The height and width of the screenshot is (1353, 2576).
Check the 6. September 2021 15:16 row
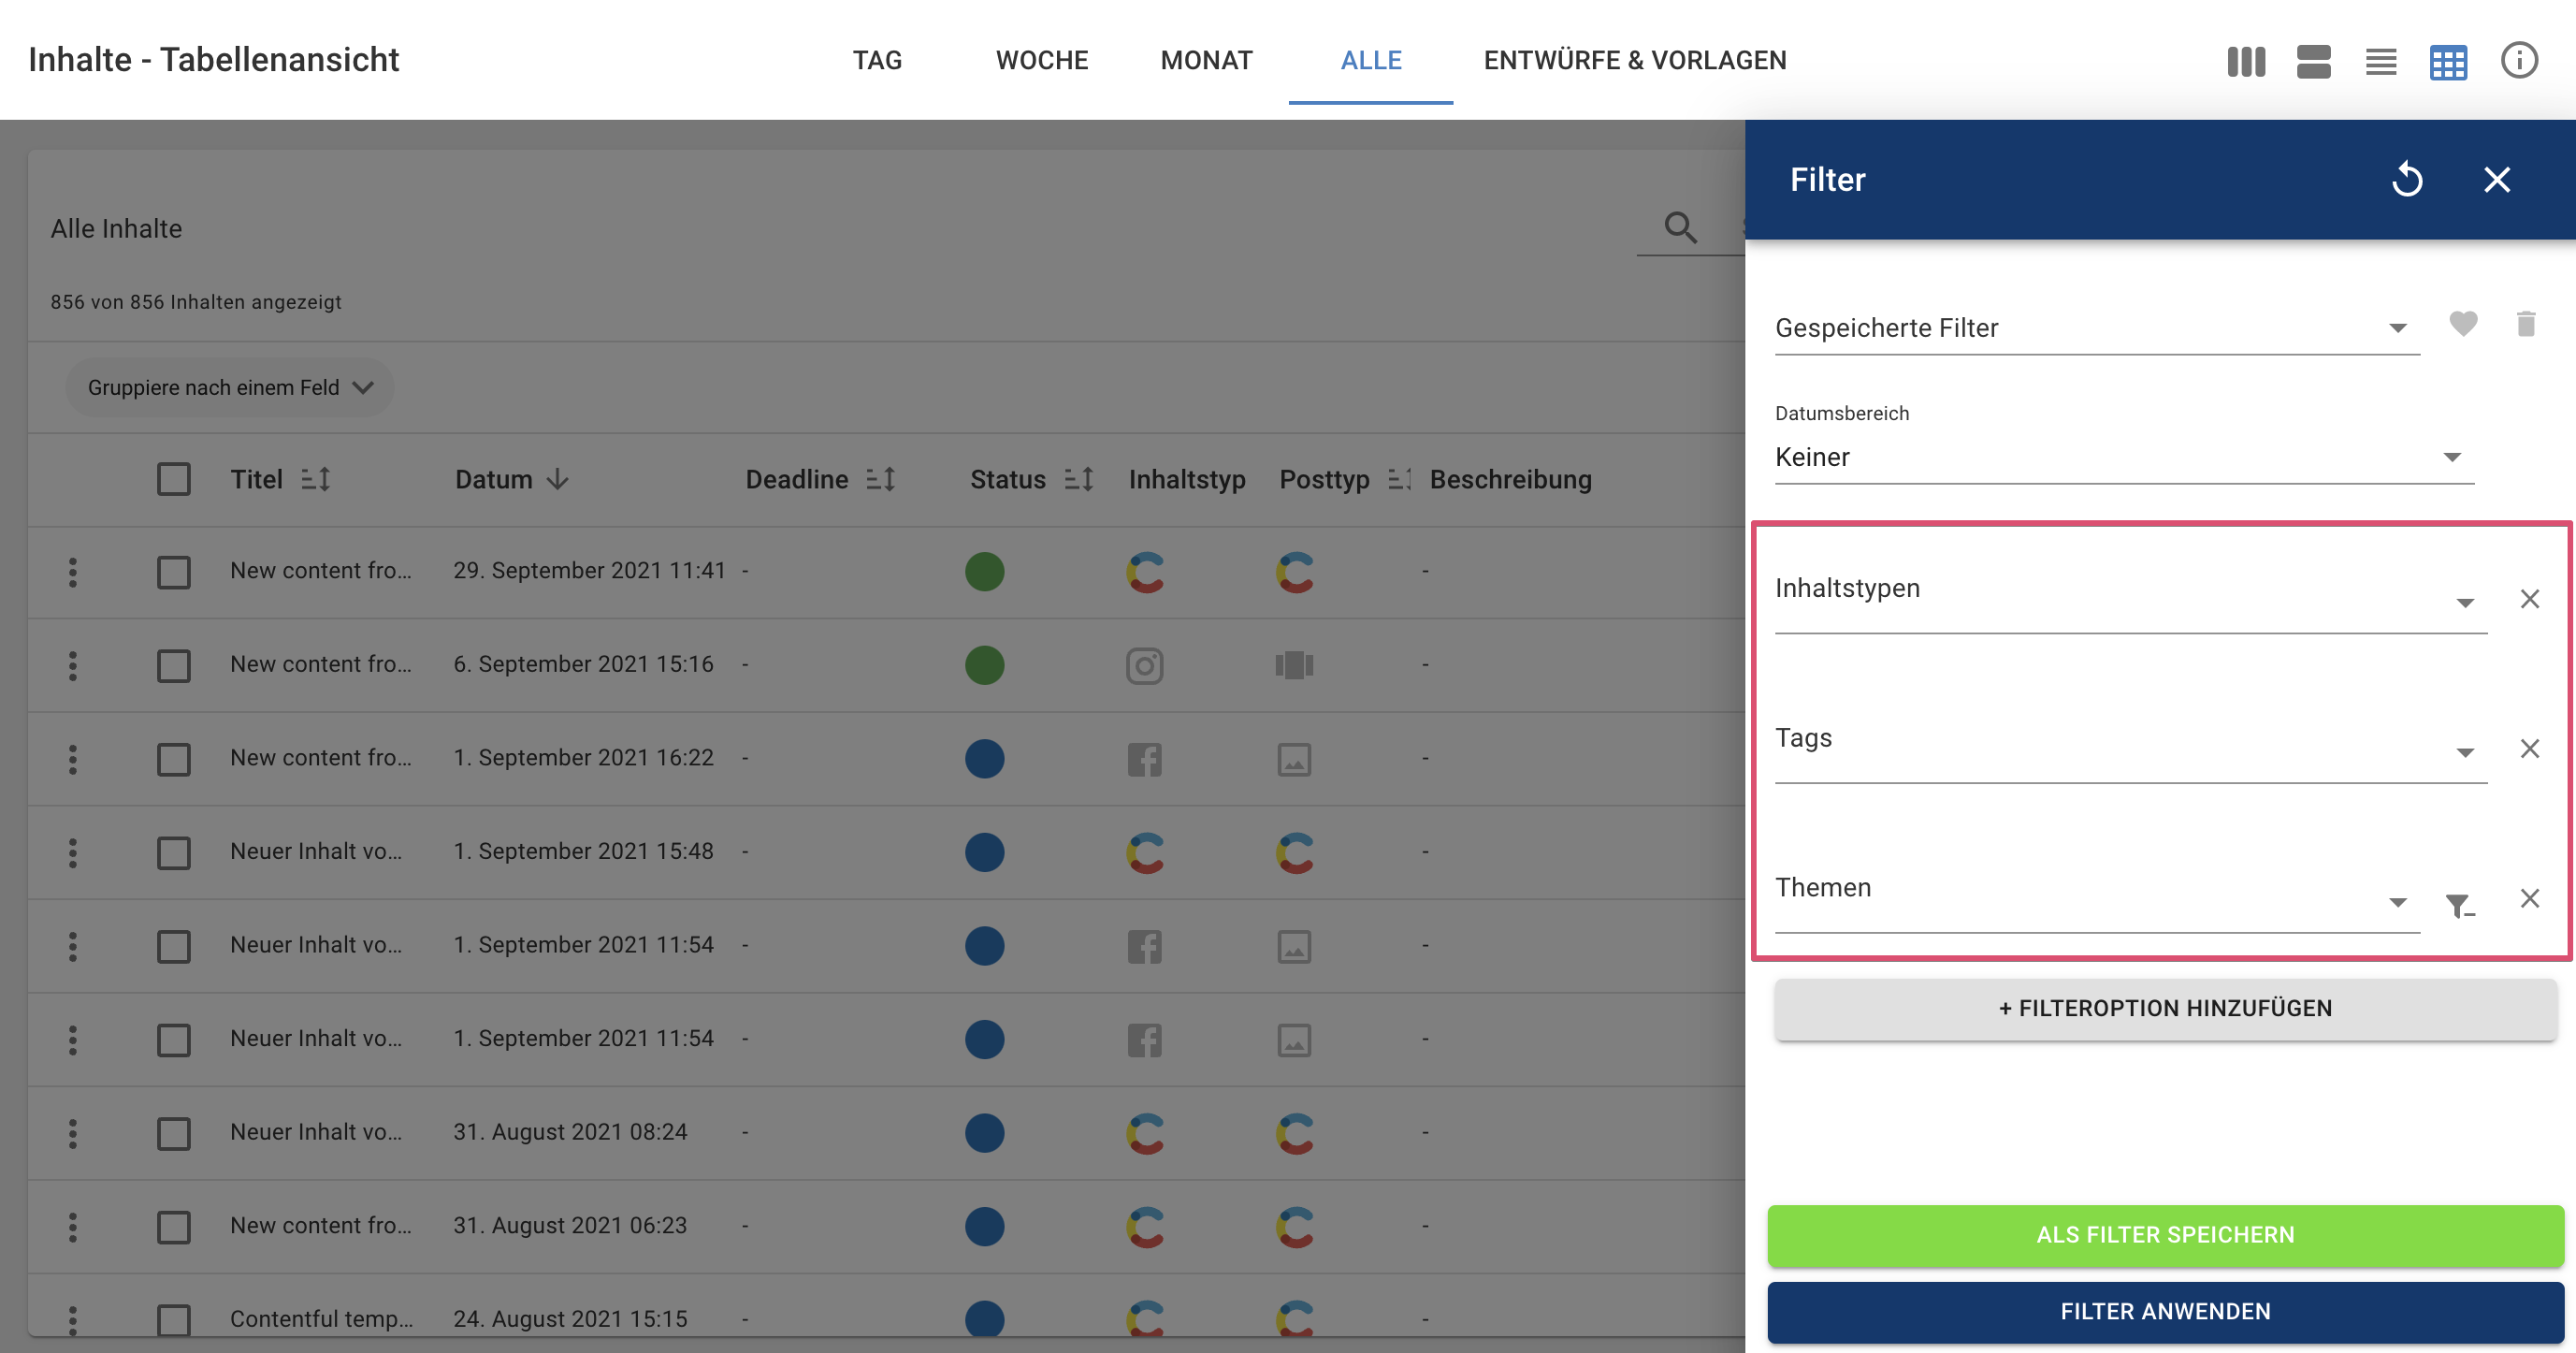click(174, 665)
